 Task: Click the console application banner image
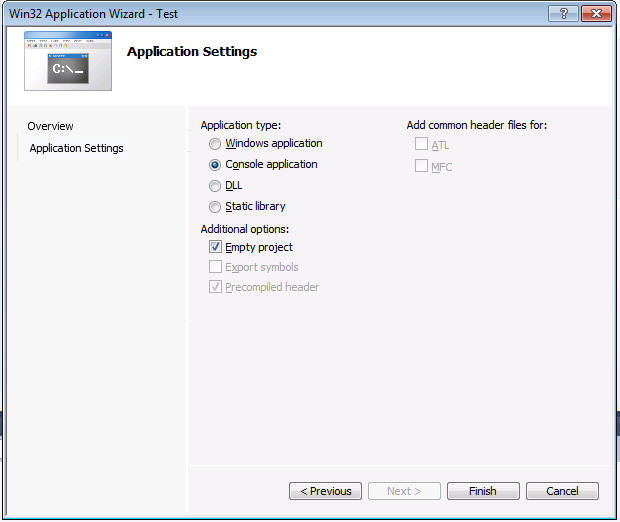pyautogui.click(x=68, y=61)
